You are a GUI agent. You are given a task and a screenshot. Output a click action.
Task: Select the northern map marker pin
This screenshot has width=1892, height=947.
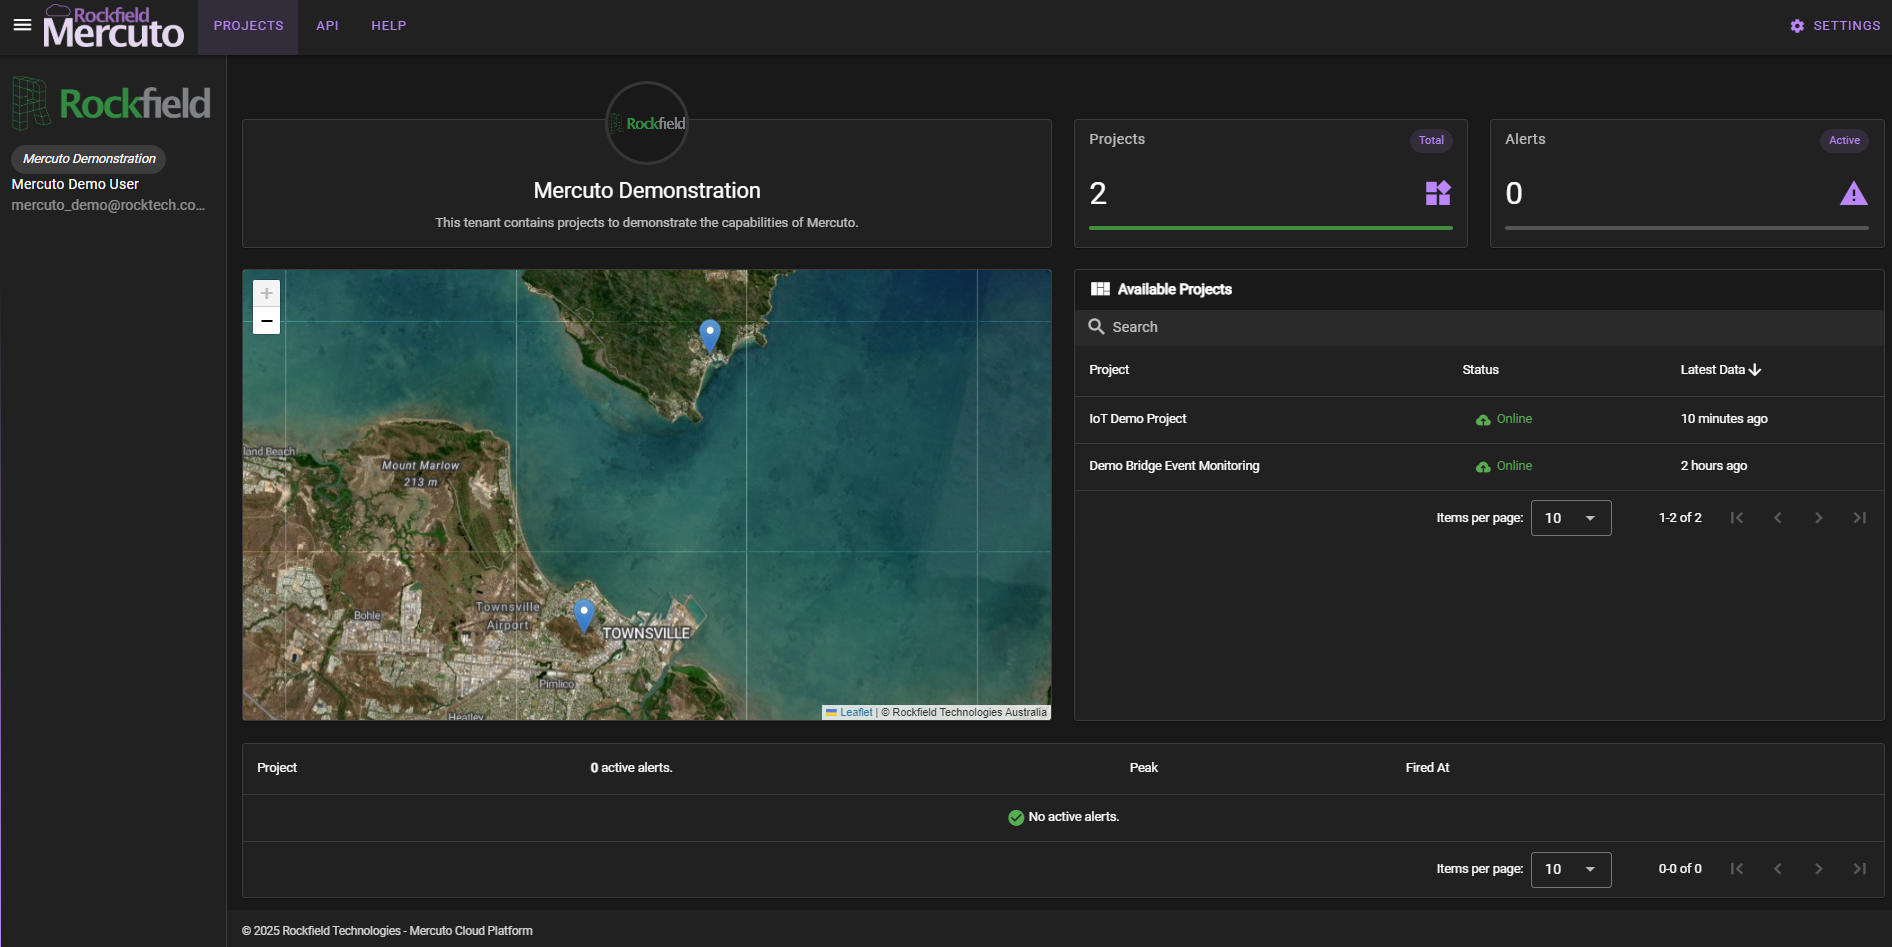[710, 335]
